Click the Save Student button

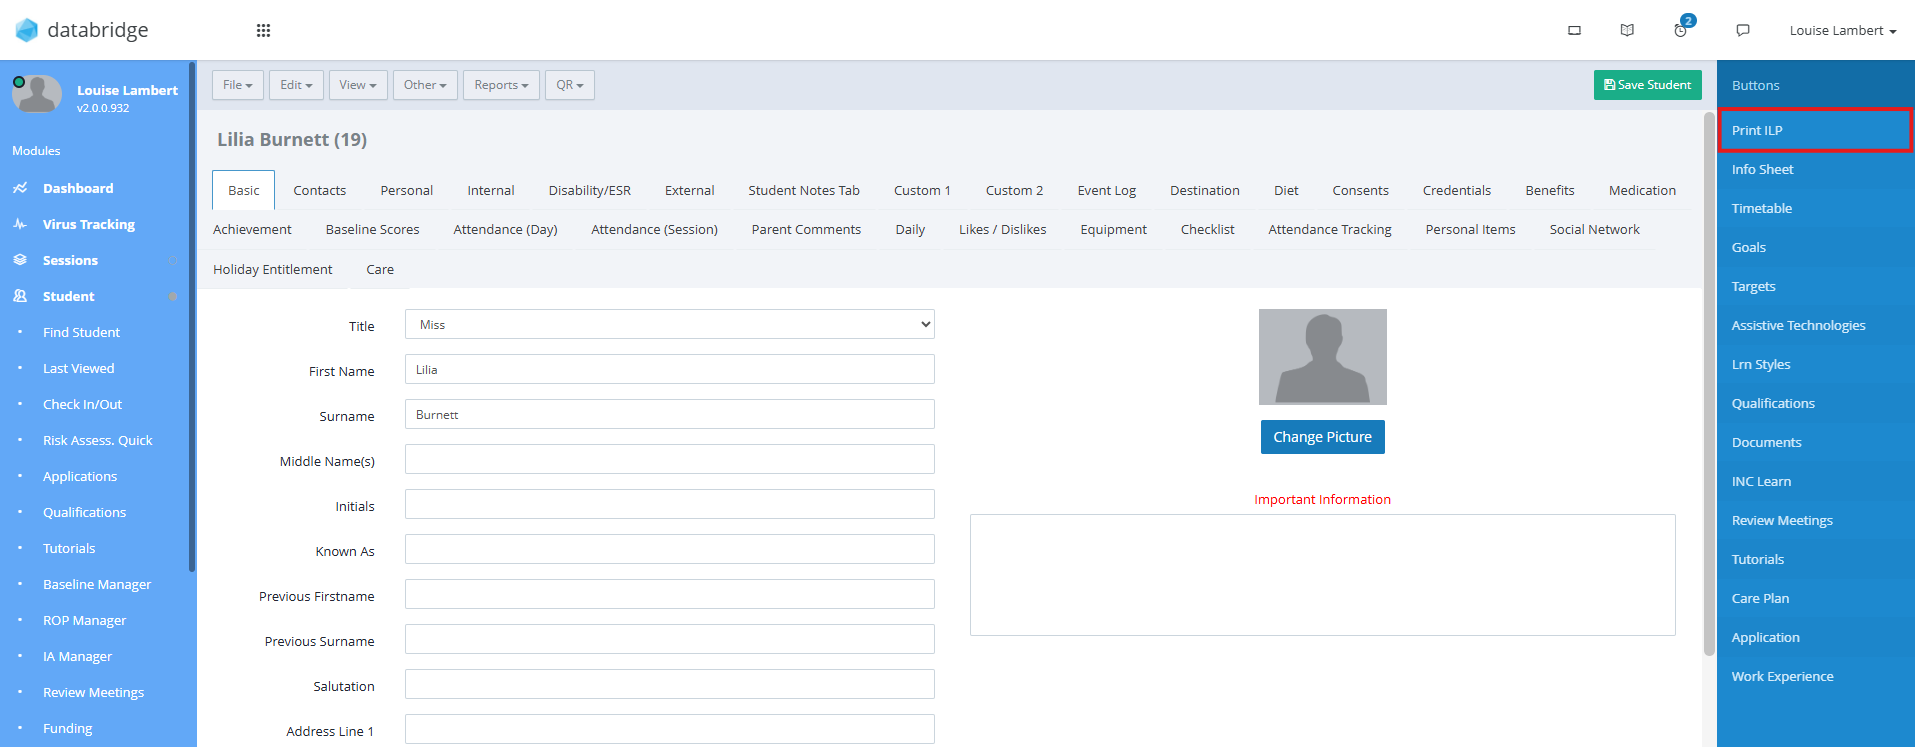(x=1648, y=85)
